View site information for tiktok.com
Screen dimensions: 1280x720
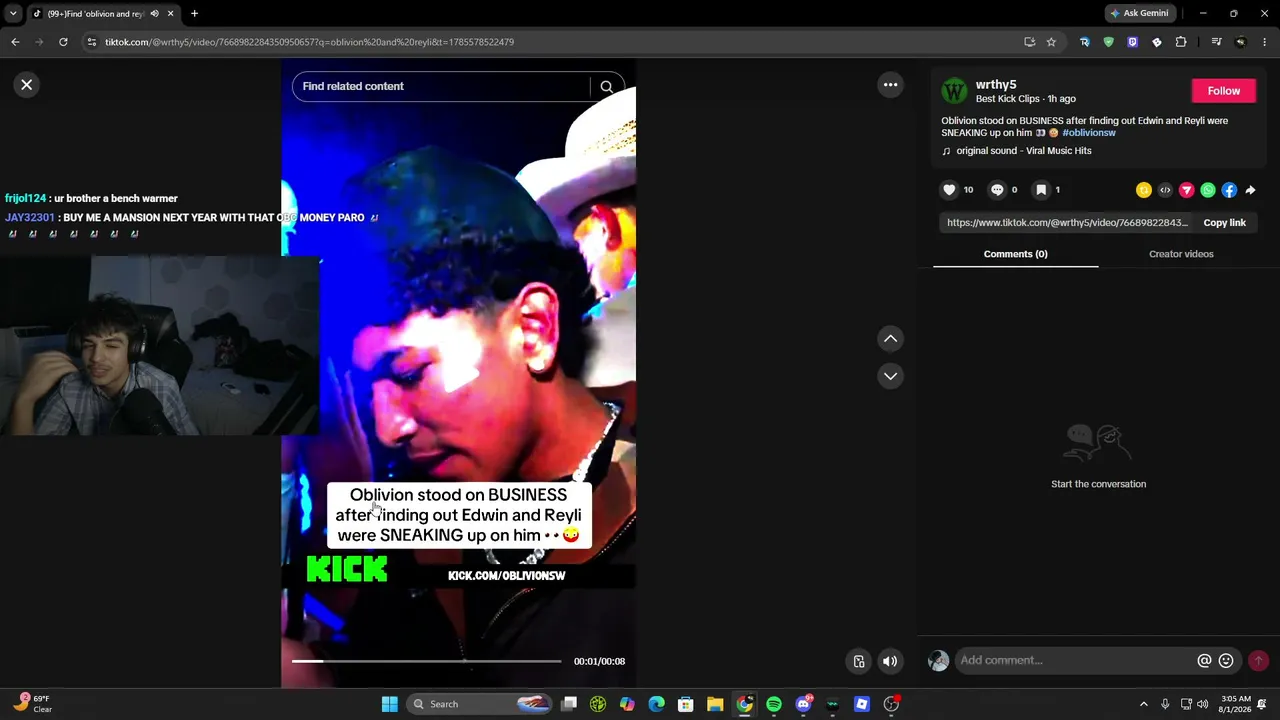[92, 42]
